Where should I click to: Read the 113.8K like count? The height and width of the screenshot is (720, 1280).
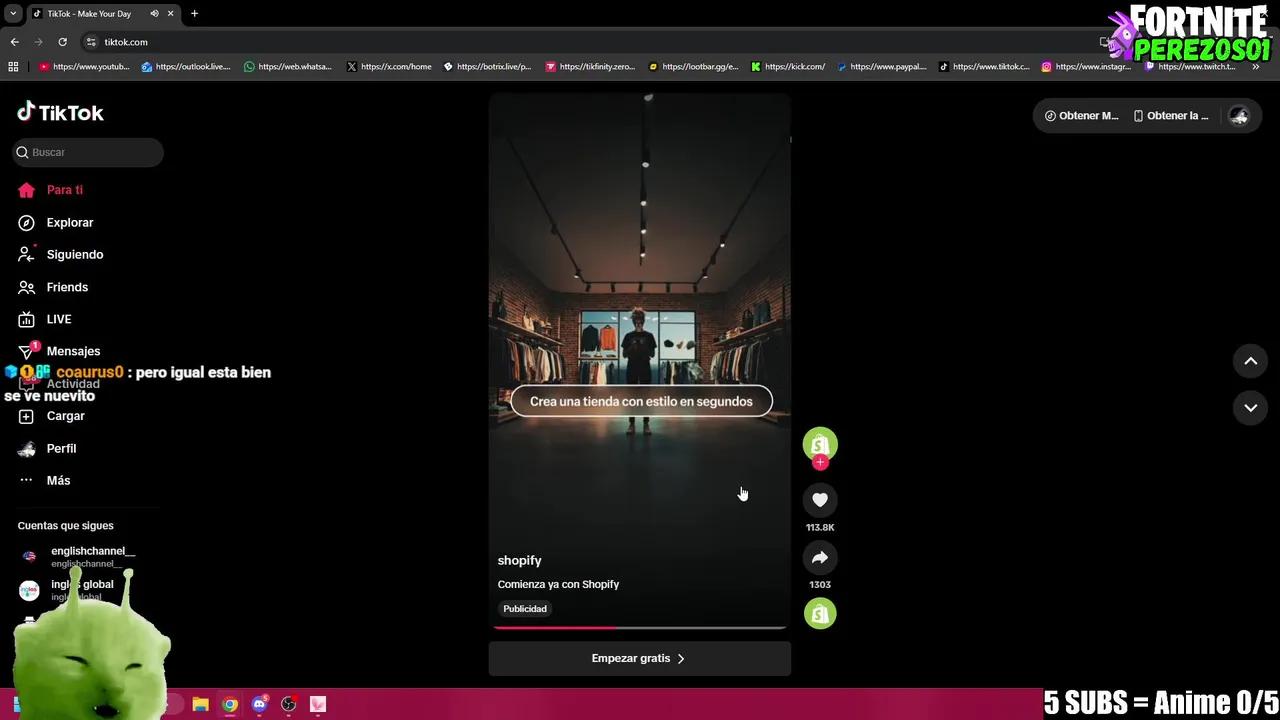(820, 528)
